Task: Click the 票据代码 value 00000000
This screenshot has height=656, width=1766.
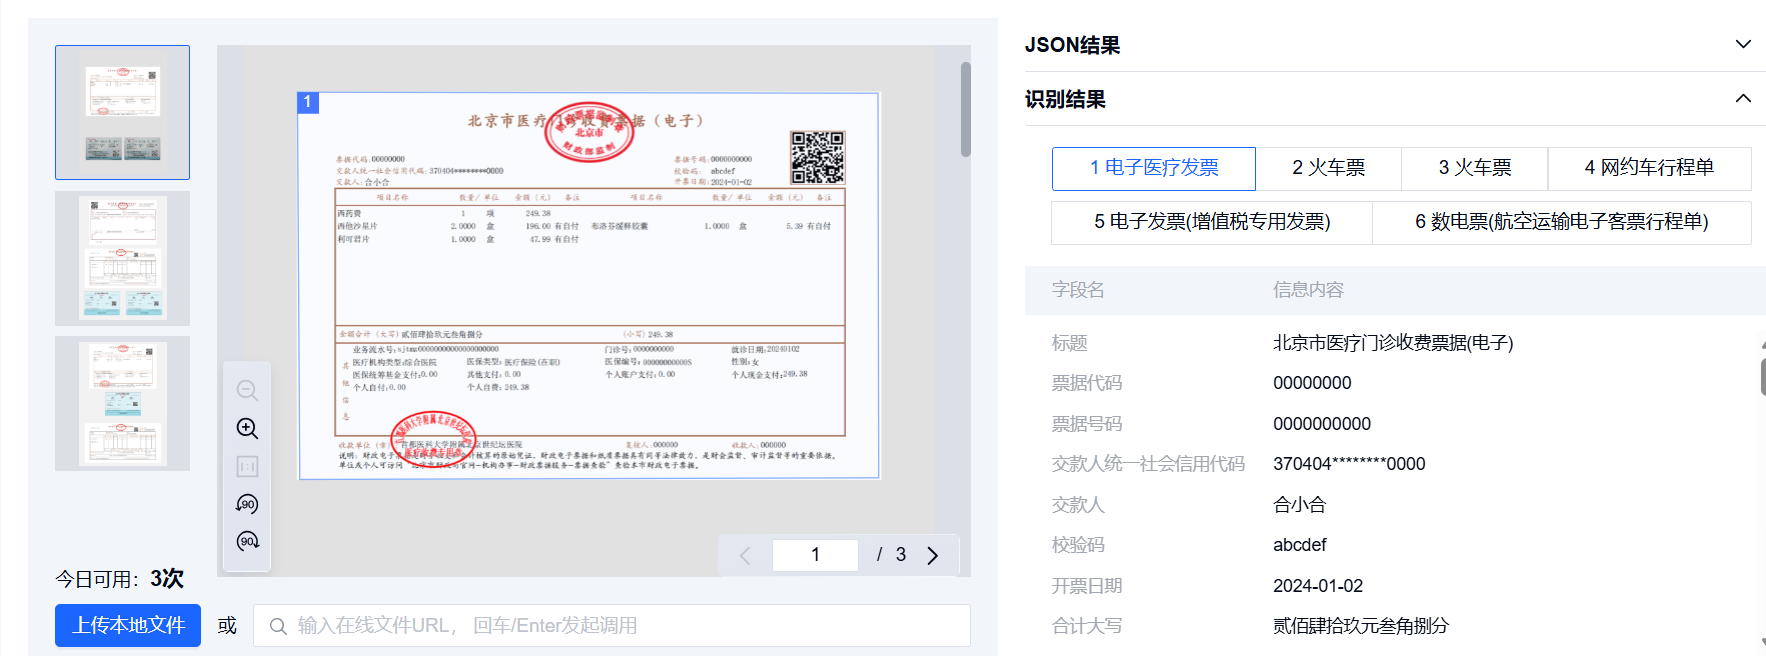Action: click(1312, 383)
